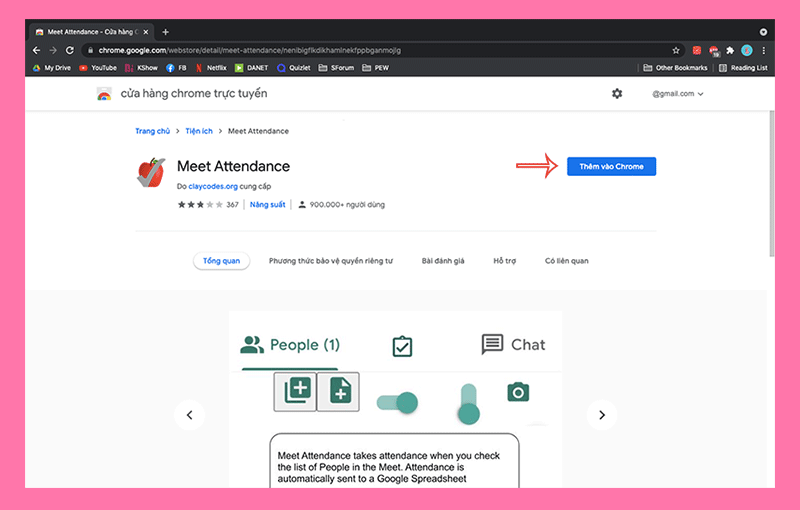This screenshot has height=510, width=800.
Task: Click the browser forward arrow
Action: pyautogui.click(x=53, y=50)
